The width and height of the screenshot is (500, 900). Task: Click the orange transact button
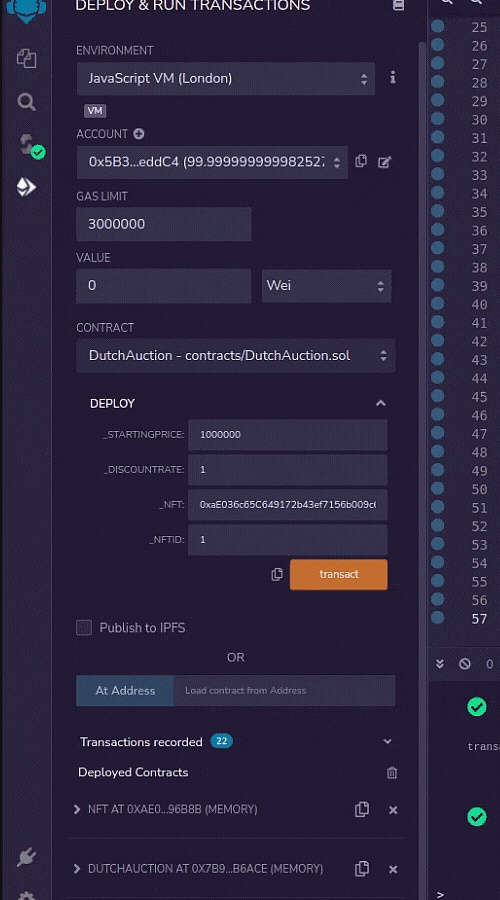tap(339, 575)
